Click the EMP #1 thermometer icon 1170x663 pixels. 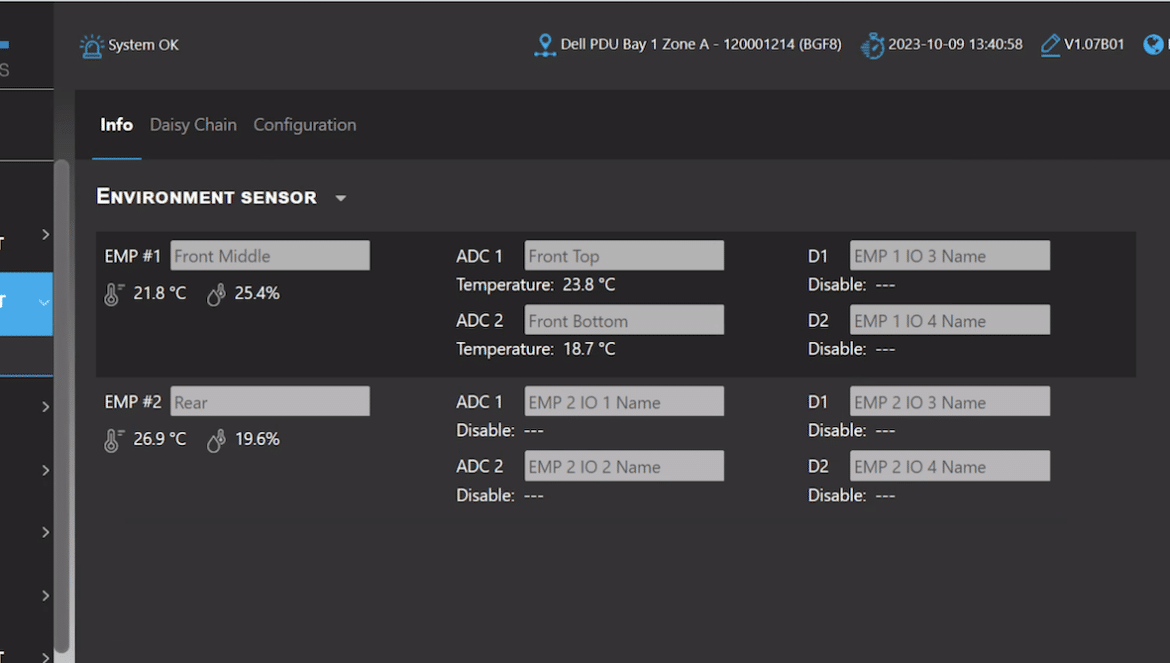(113, 294)
